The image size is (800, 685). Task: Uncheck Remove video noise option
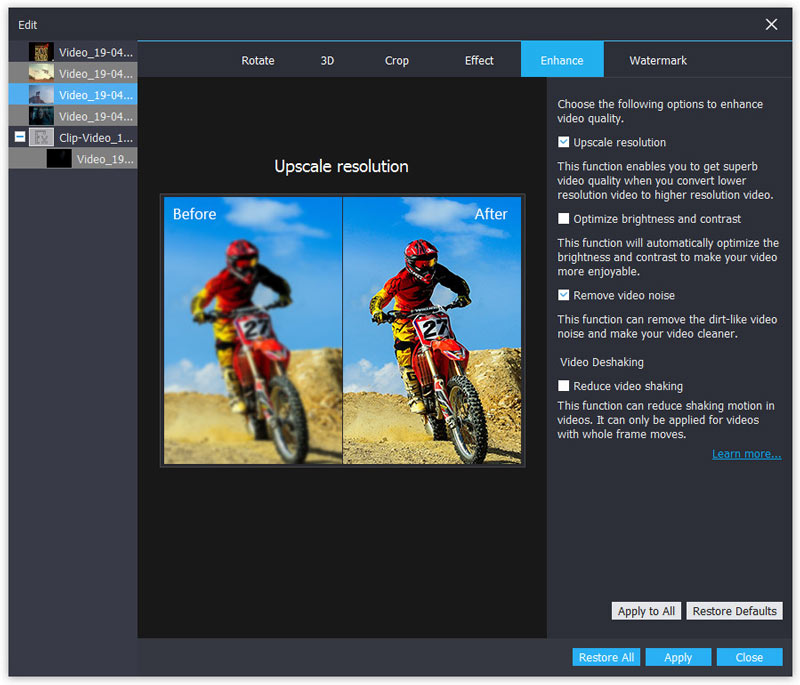coord(564,296)
